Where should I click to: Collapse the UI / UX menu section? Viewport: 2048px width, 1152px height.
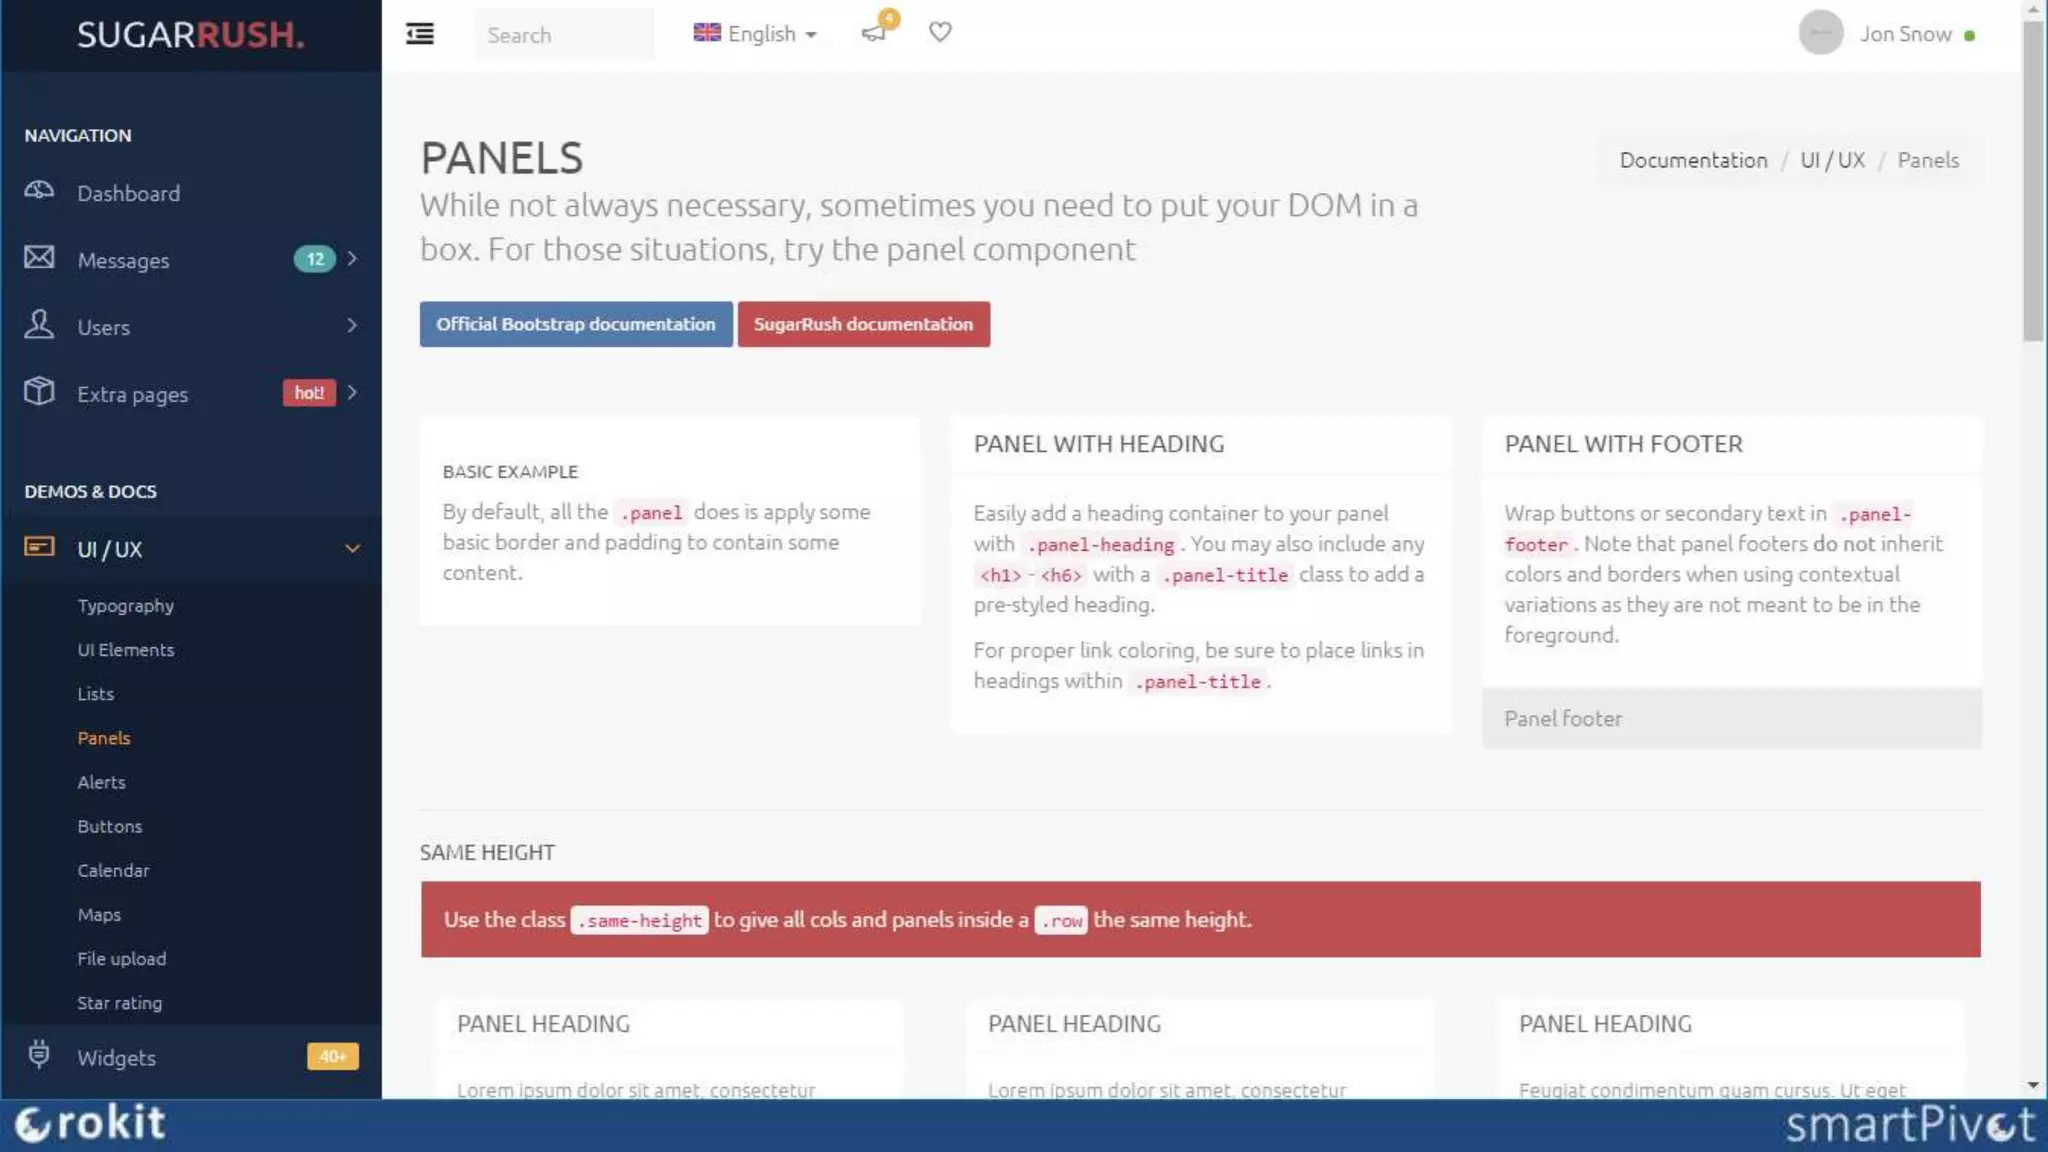[x=352, y=549]
